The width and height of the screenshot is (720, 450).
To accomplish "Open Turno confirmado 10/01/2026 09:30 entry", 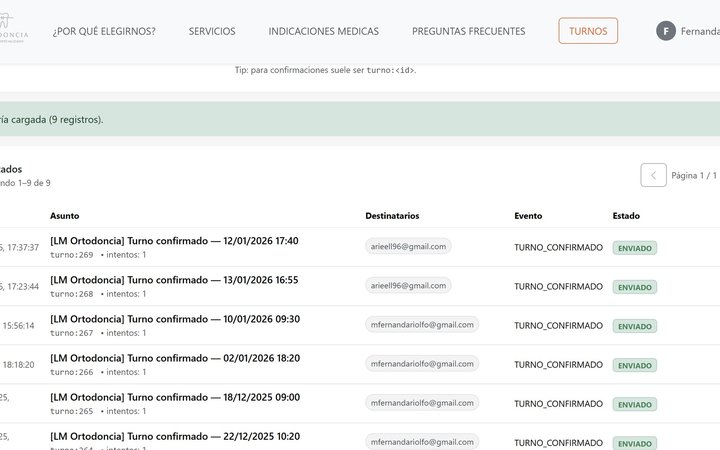I will 174,319.
